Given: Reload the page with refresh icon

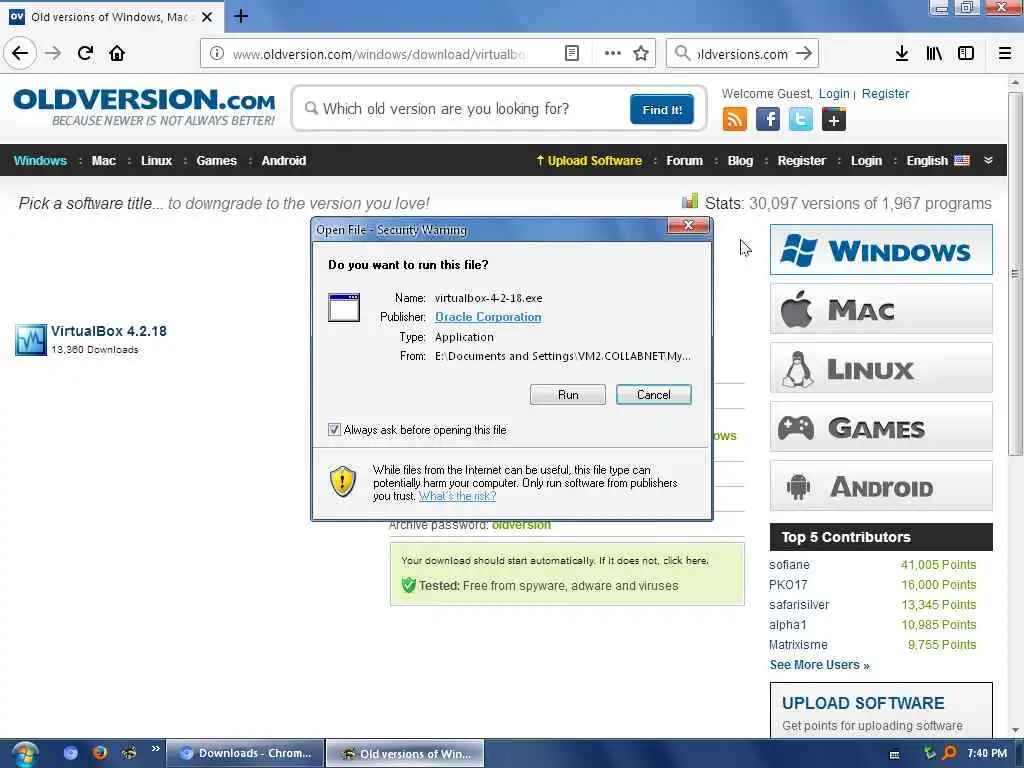Looking at the screenshot, I should click(x=85, y=53).
